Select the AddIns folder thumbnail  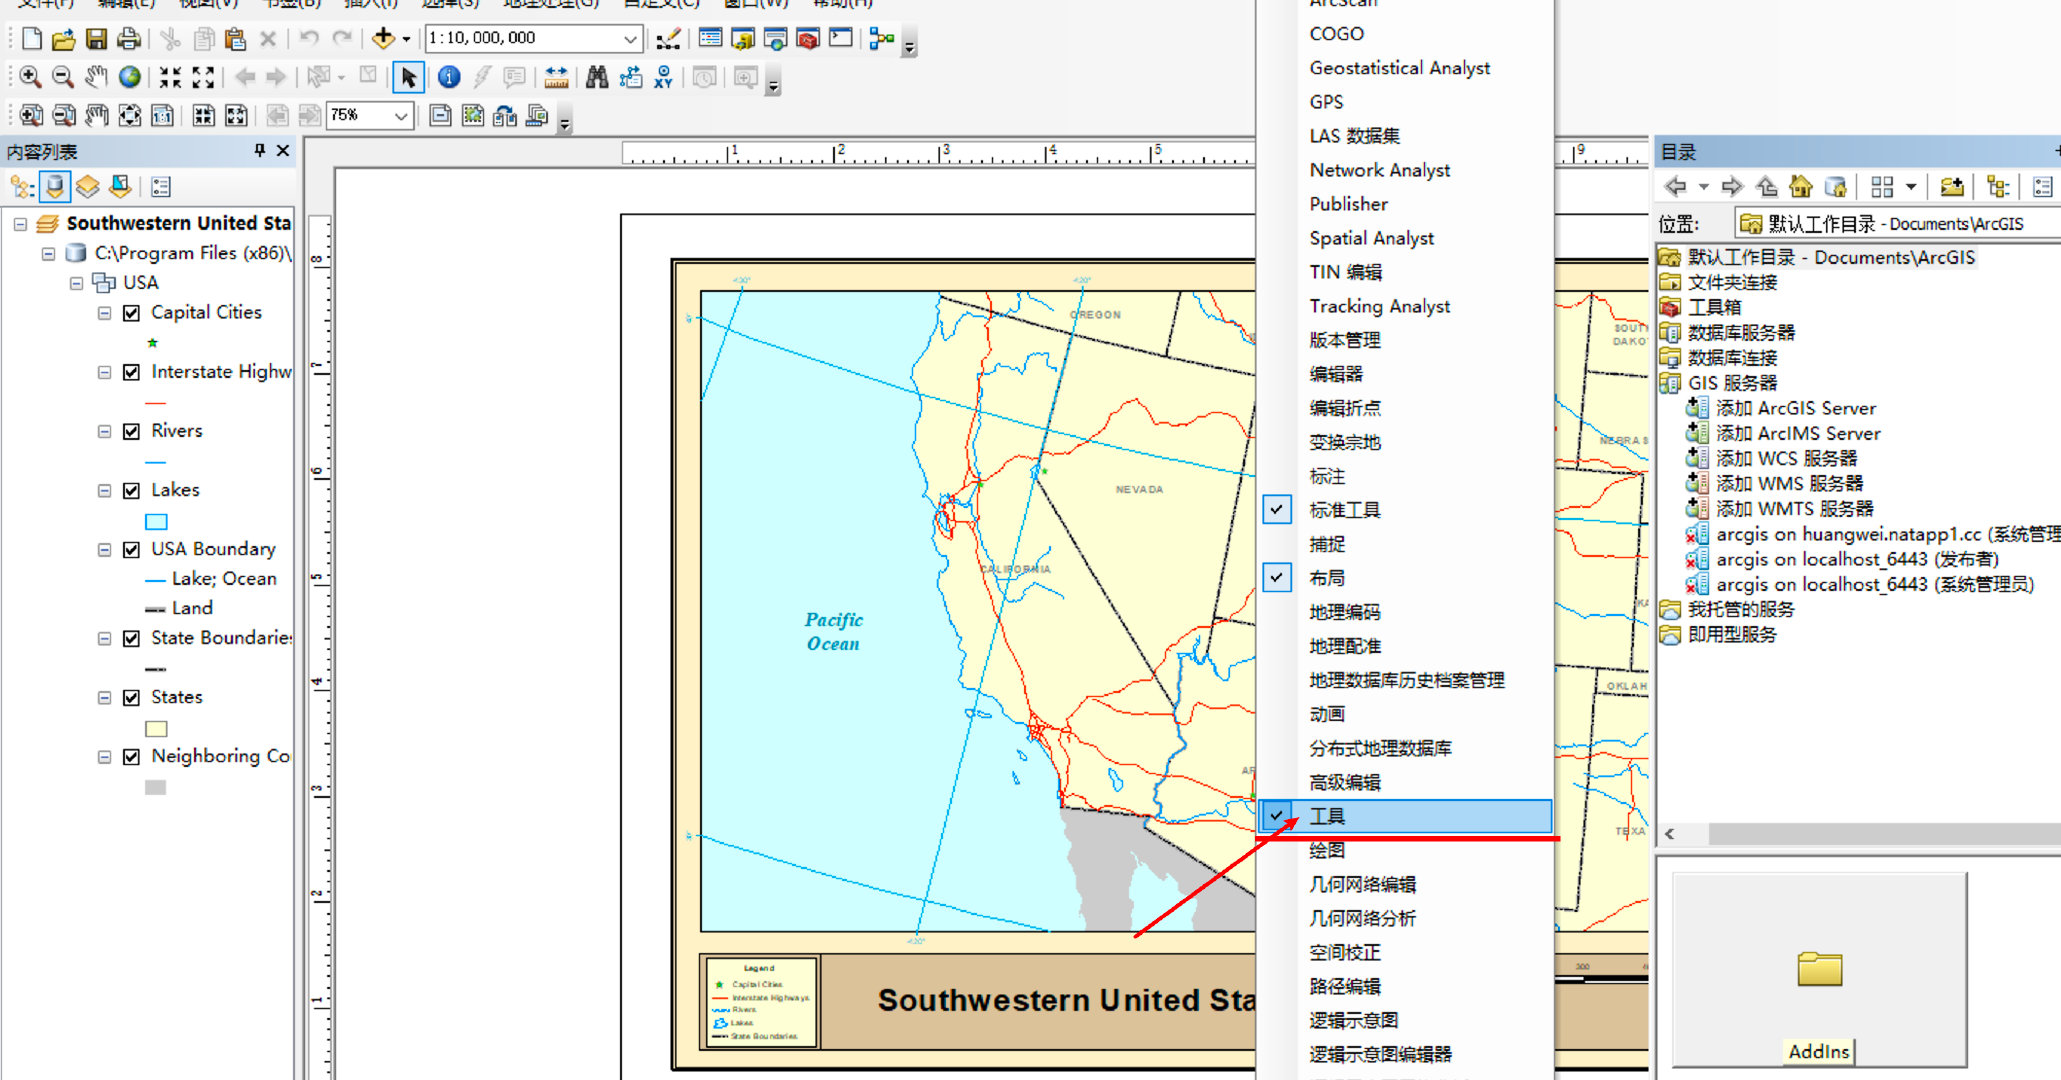pos(1818,969)
